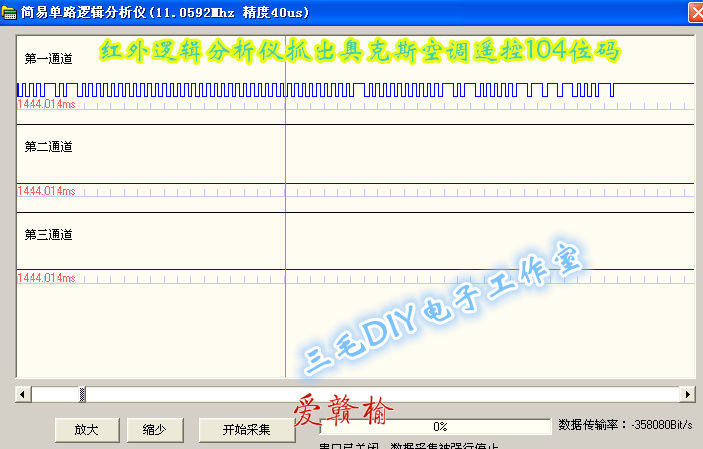The width and height of the screenshot is (703, 449).
Task: Click the application icon in the title bar
Action: tap(10, 13)
